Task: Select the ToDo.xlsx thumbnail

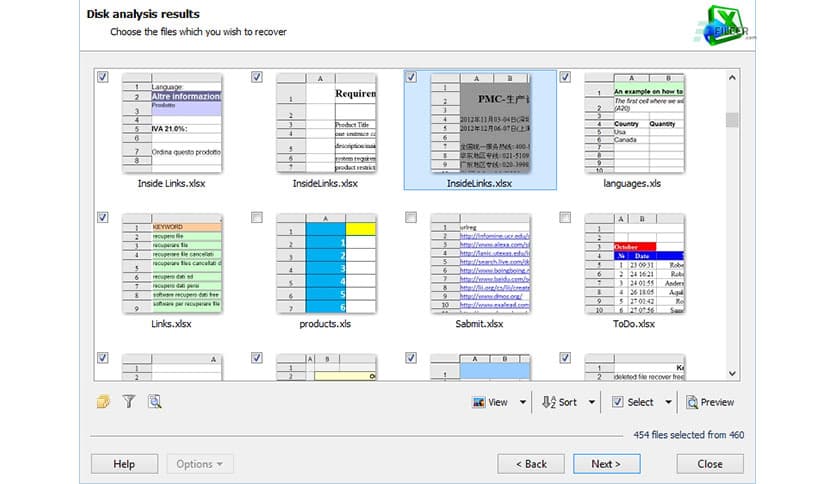Action: [x=634, y=263]
